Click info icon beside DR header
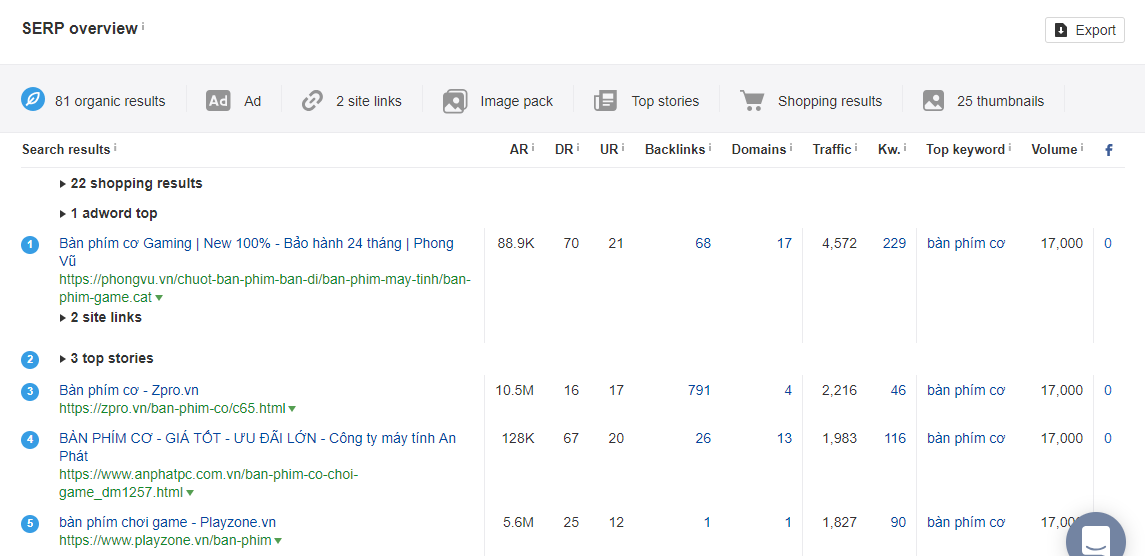The width and height of the screenshot is (1145, 556). pyautogui.click(x=578, y=148)
